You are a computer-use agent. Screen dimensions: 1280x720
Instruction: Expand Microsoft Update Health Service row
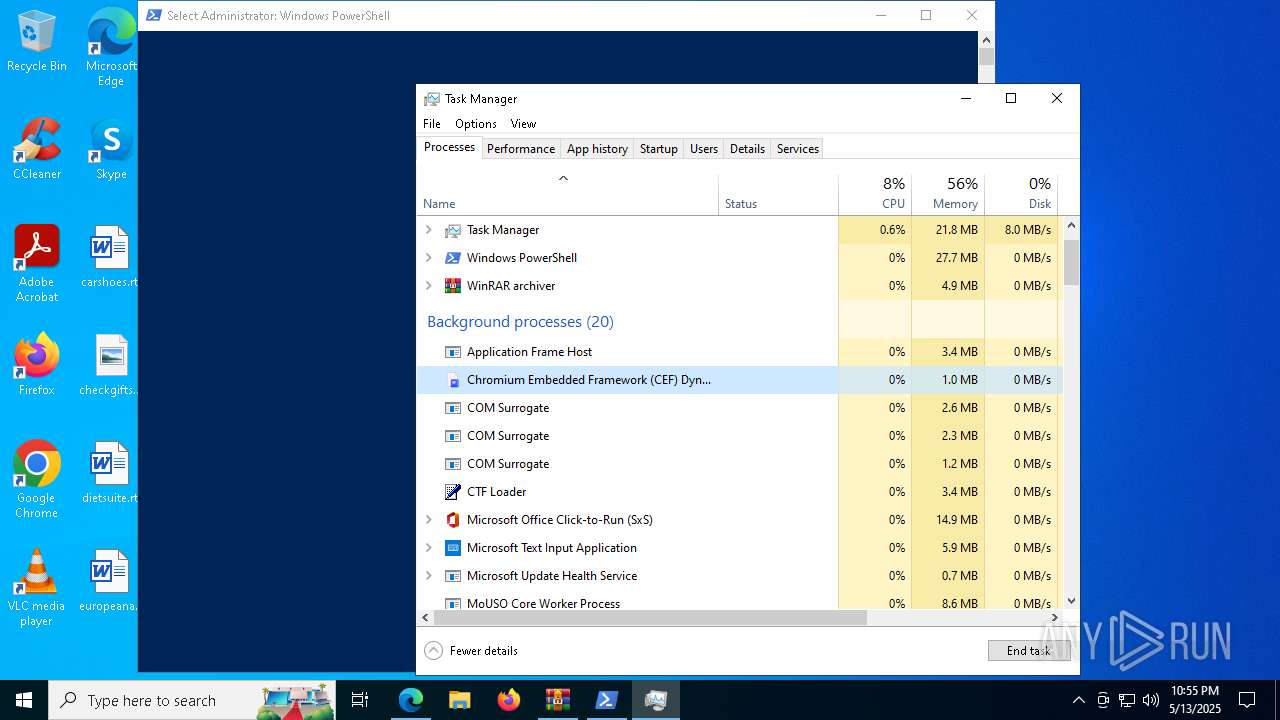coord(429,576)
